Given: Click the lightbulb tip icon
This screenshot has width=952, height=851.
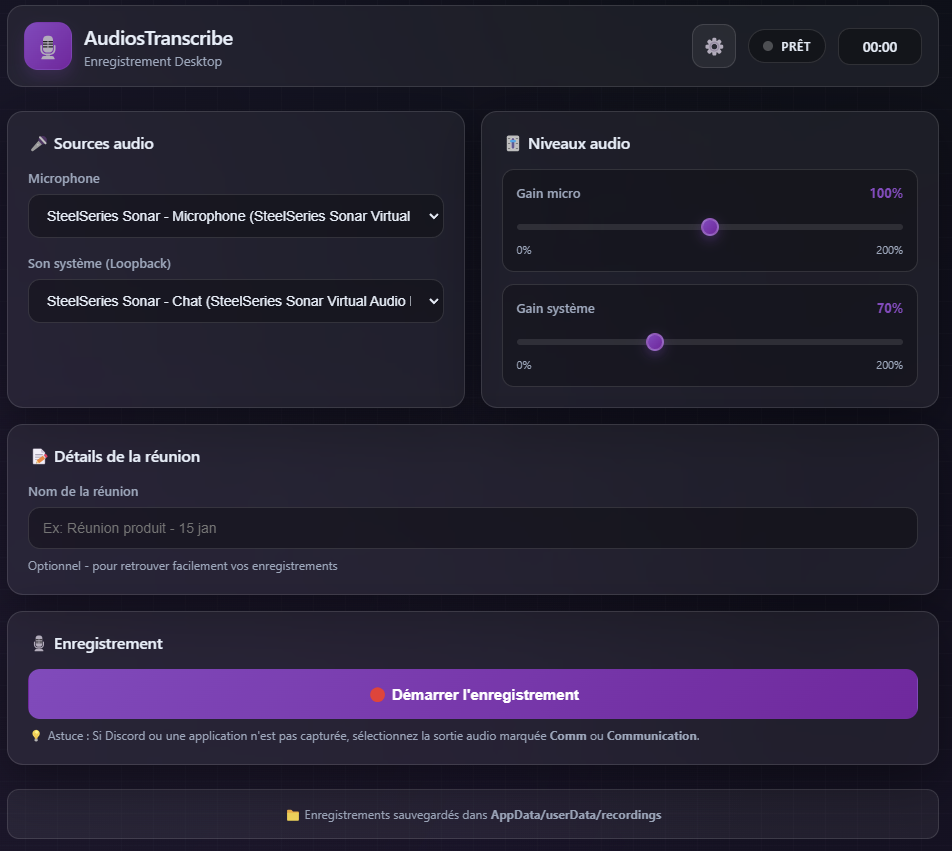Looking at the screenshot, I should tap(33, 735).
